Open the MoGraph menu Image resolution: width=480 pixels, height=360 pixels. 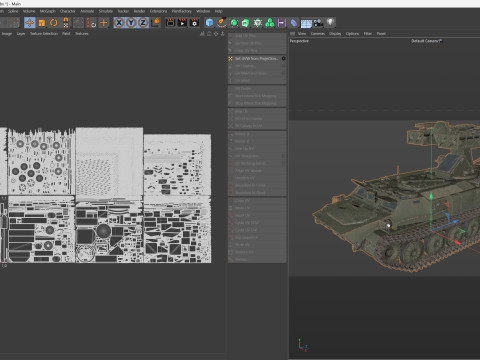tap(48, 11)
